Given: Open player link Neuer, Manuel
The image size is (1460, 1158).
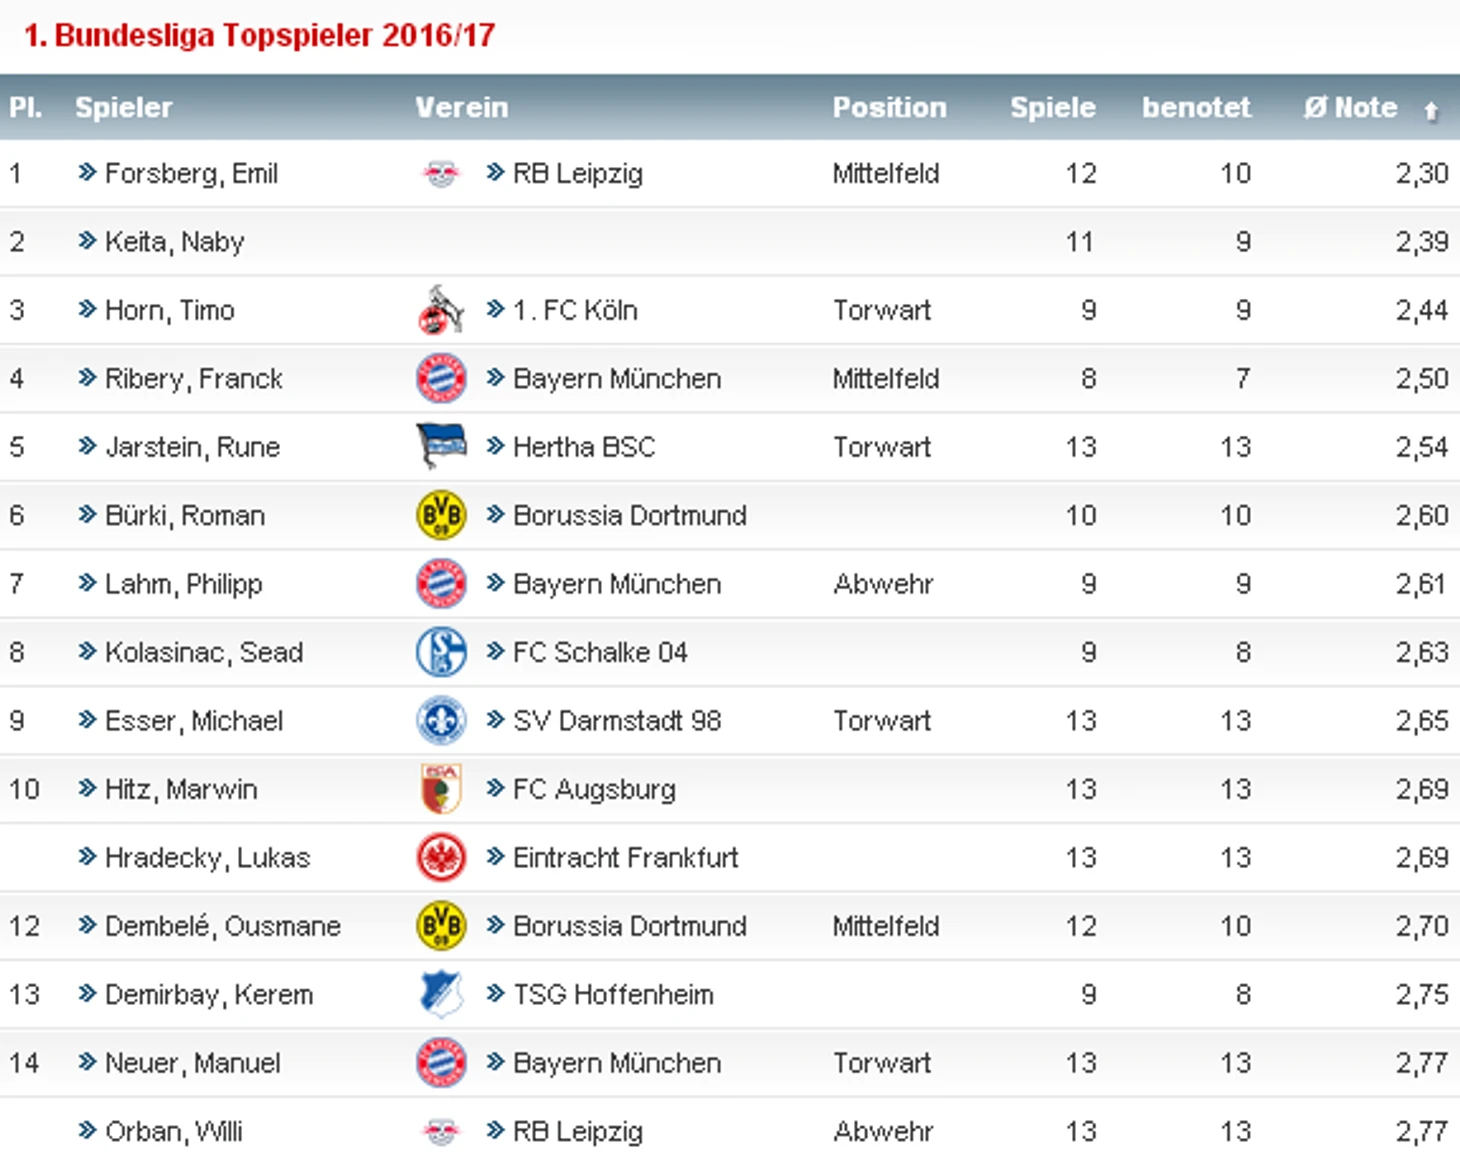Looking at the screenshot, I should coord(192,1063).
